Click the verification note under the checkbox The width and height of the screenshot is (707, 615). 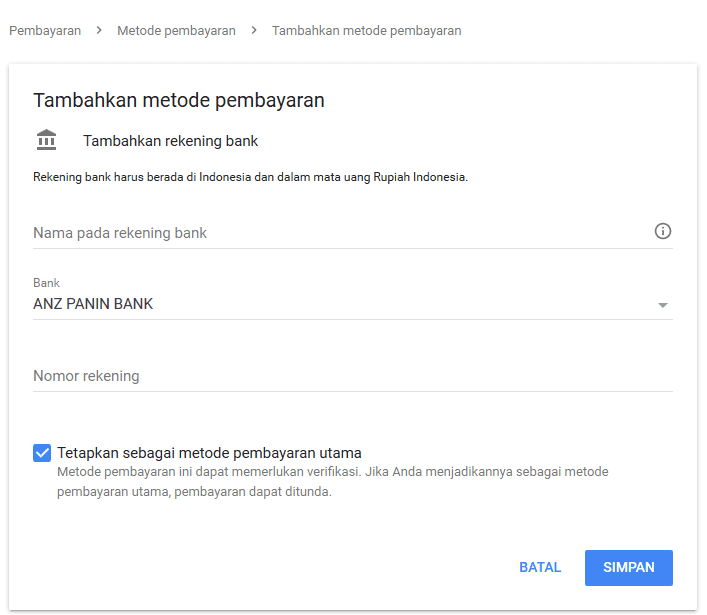point(333,482)
